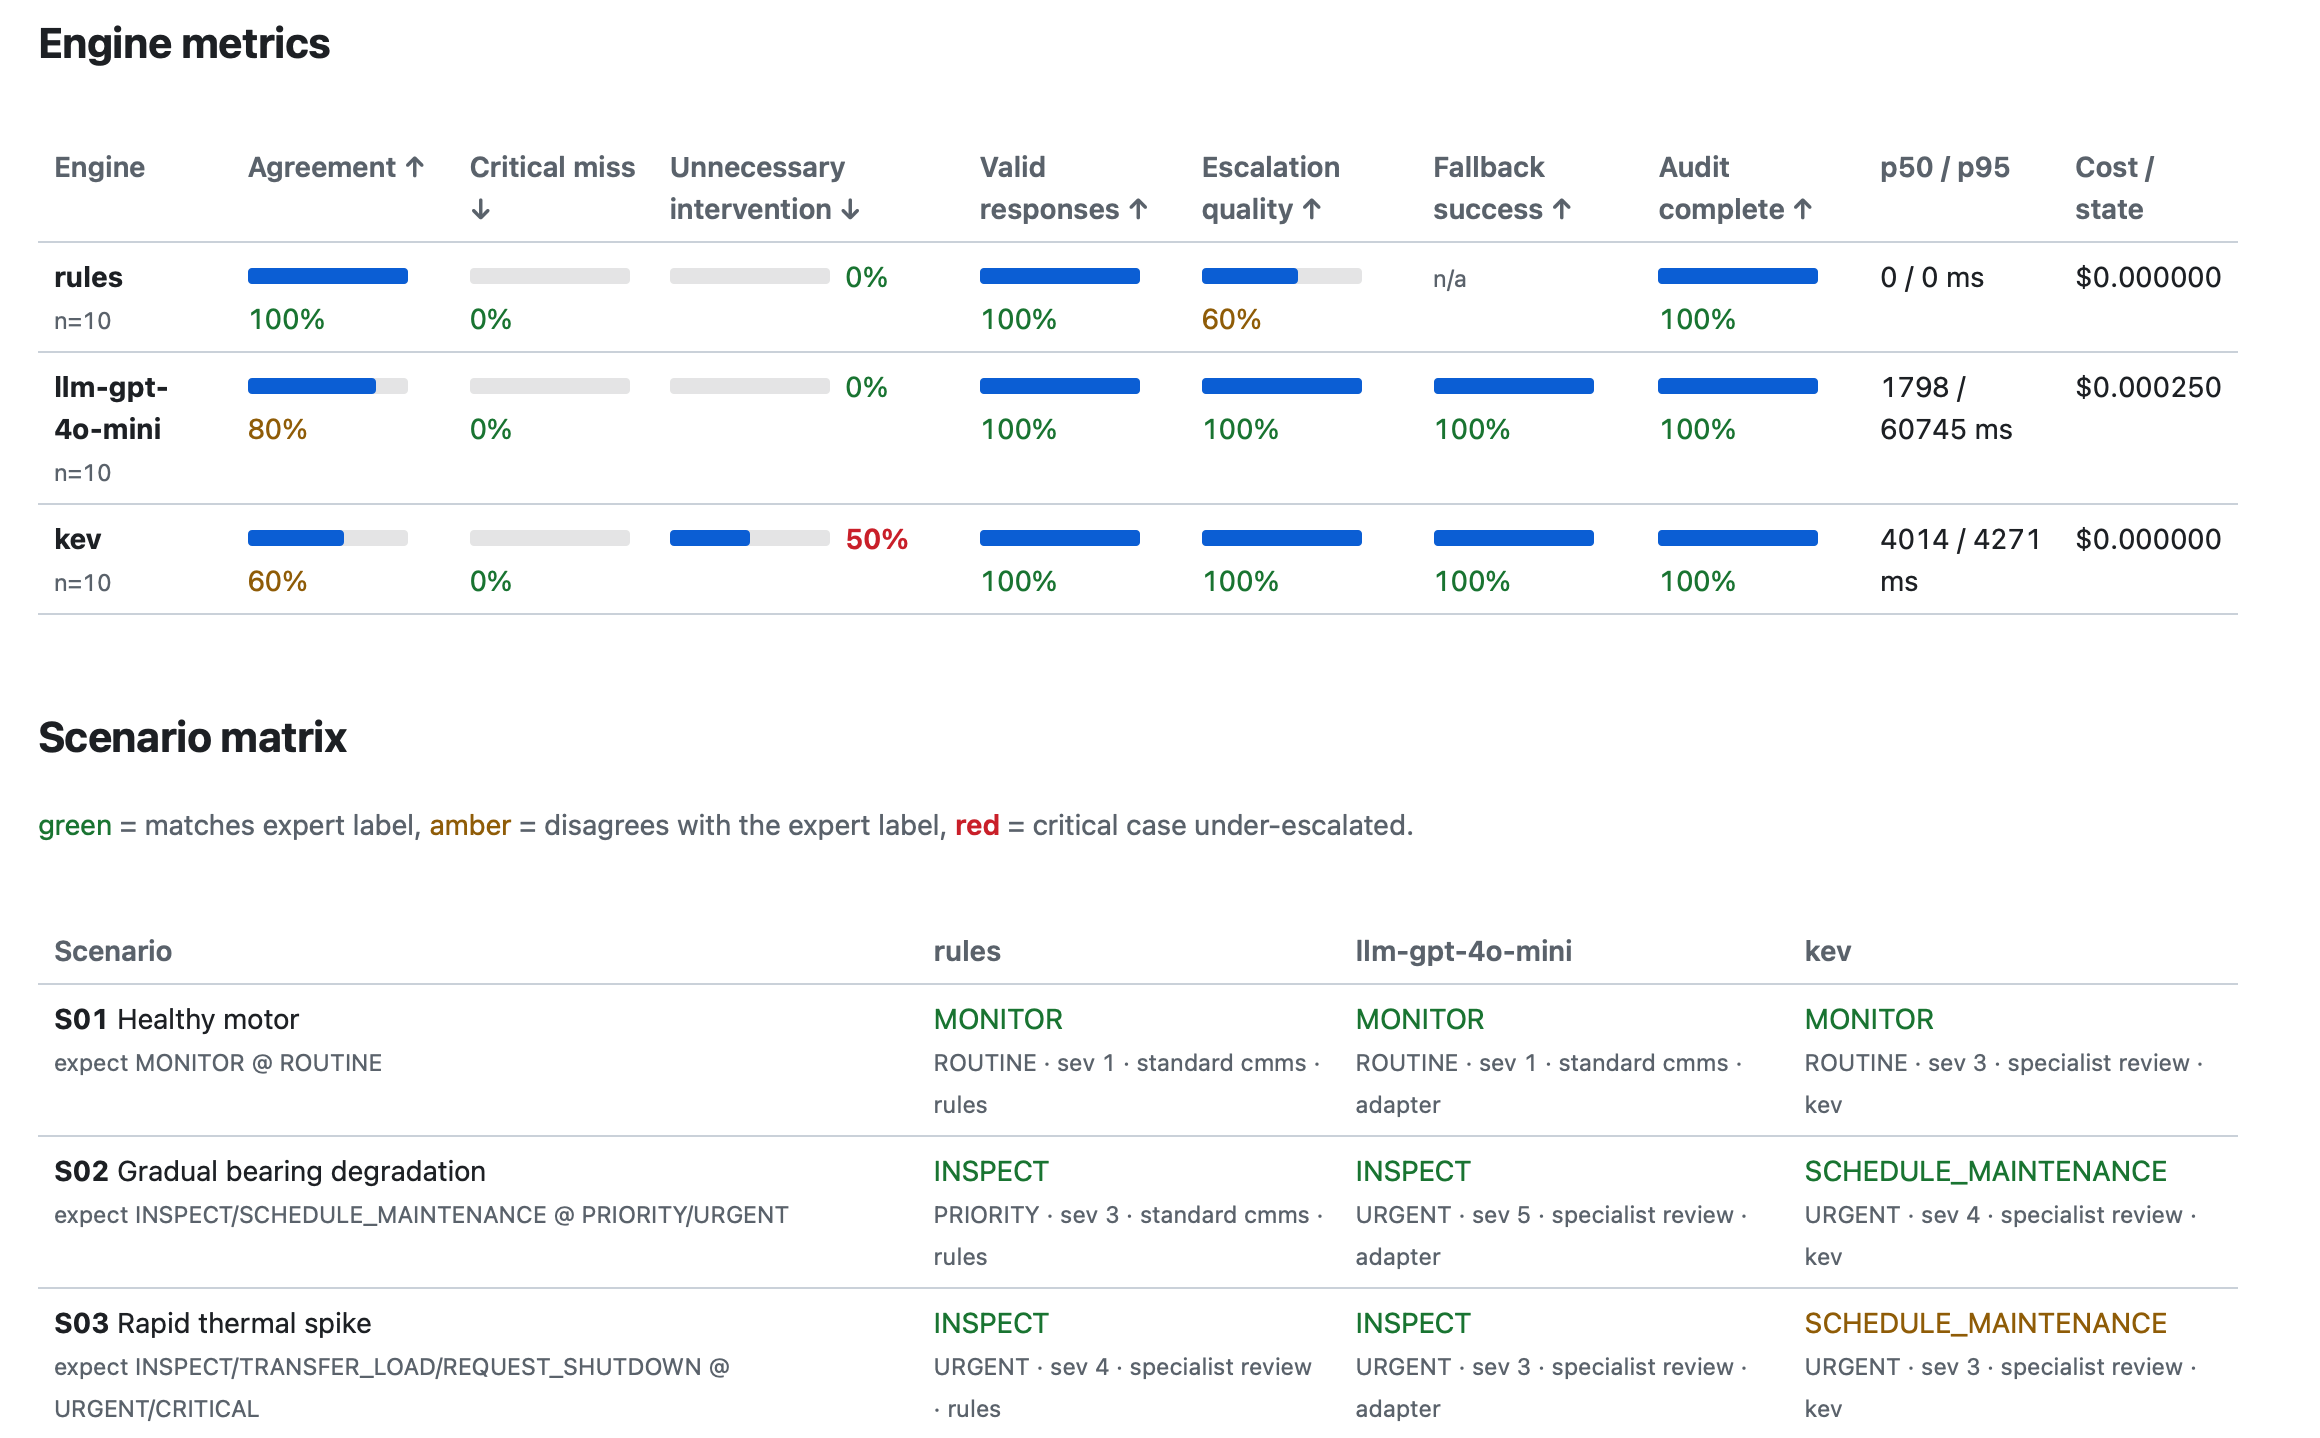This screenshot has width=2320, height=1438.
Task: Click the rules column header in matrix
Action: 967,951
